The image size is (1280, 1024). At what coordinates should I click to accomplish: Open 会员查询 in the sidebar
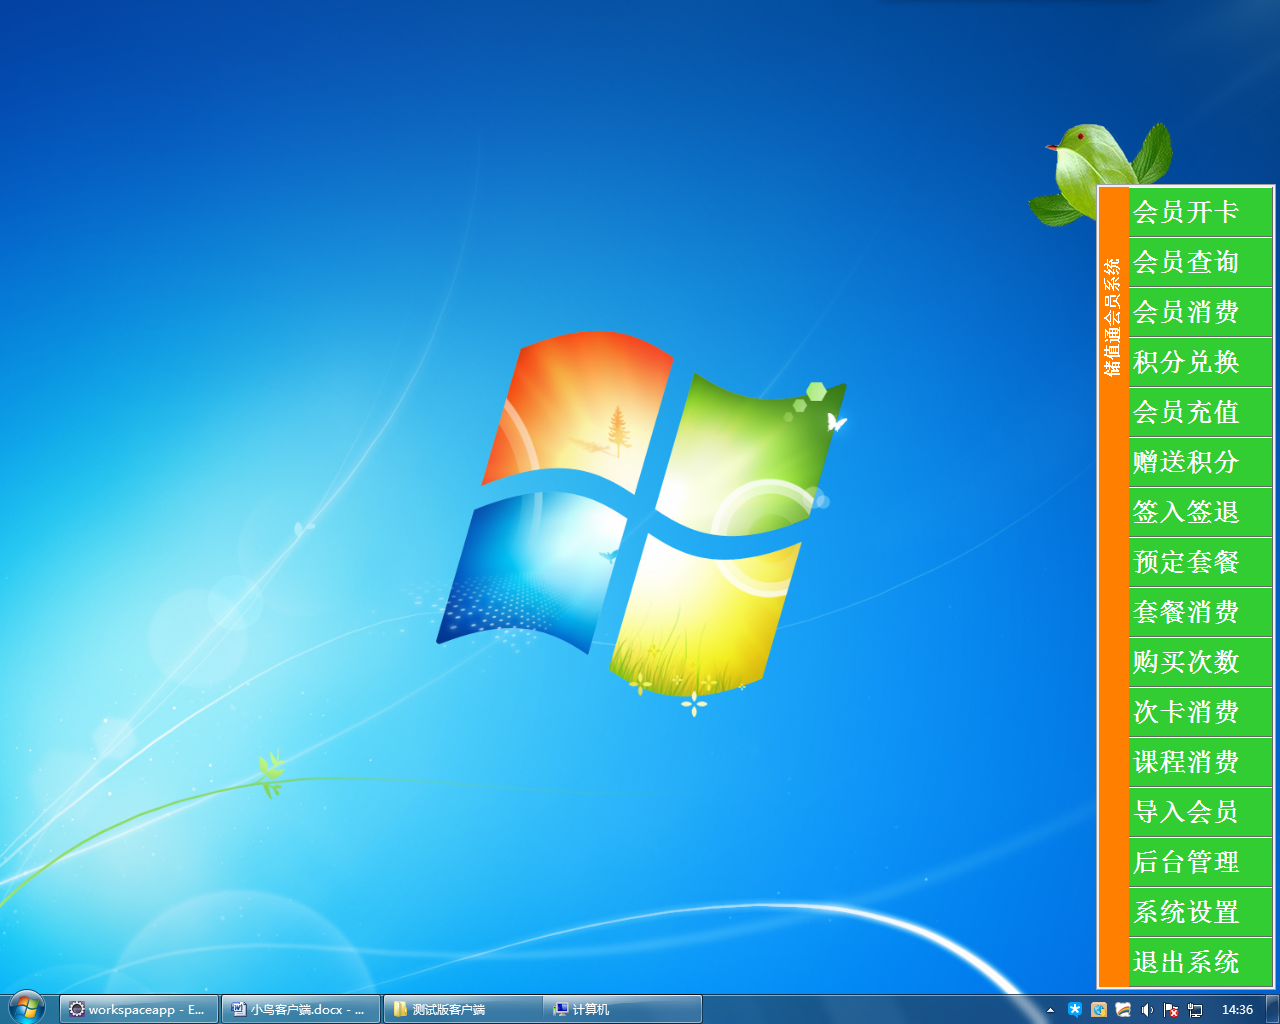coord(1200,262)
